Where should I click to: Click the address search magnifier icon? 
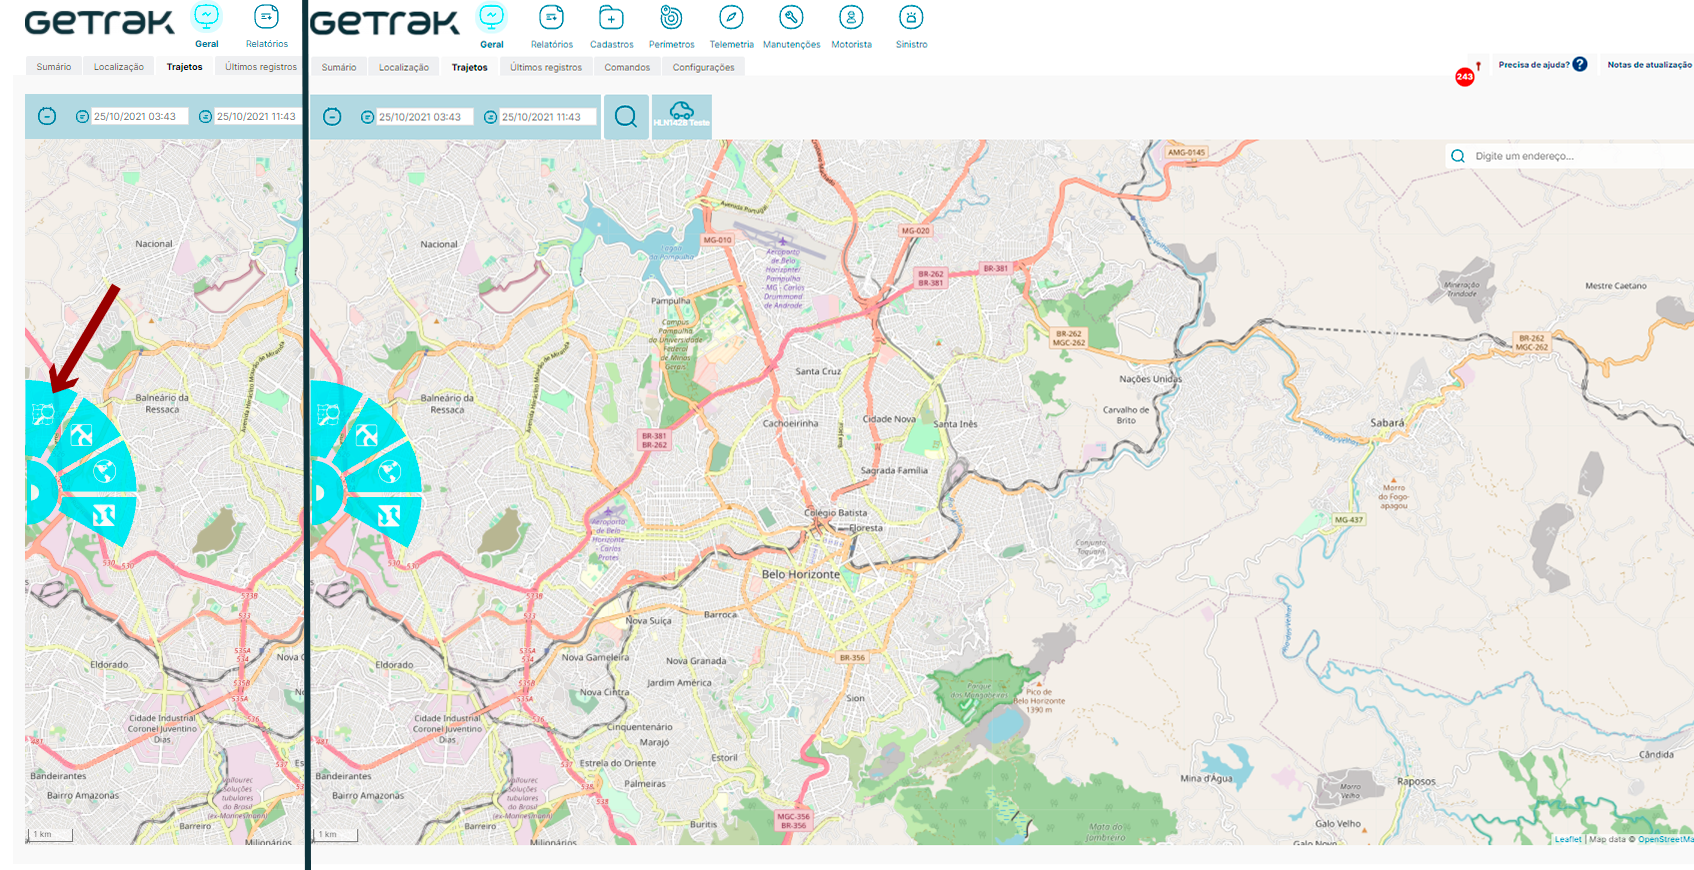pyautogui.click(x=1458, y=156)
